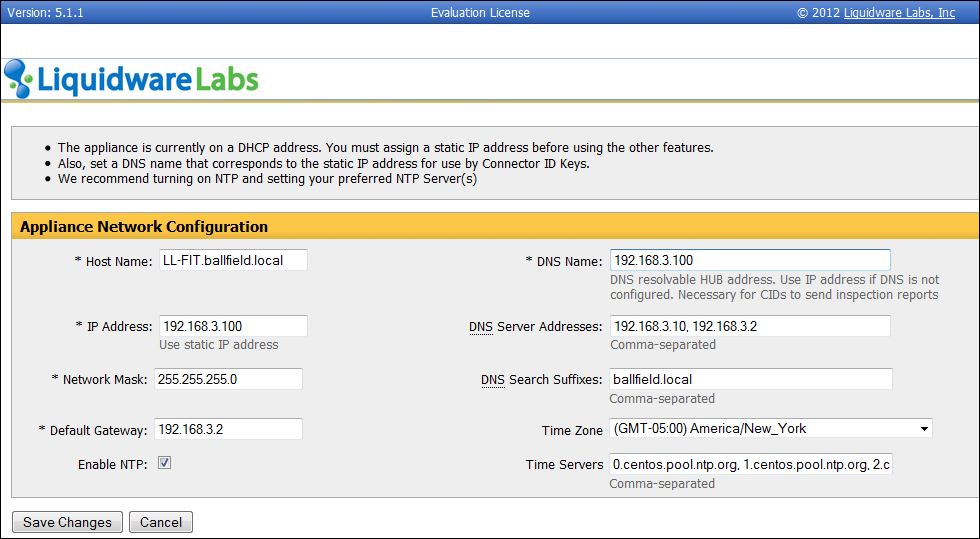Click the Appliance Network Configuration header
Viewport: 980px width, 539px height.
click(144, 227)
